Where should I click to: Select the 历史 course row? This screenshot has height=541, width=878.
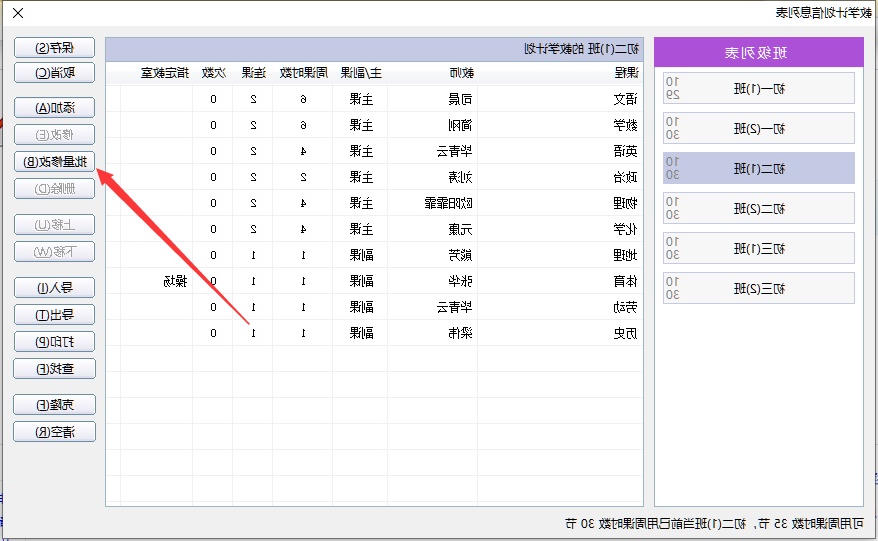coord(374,333)
